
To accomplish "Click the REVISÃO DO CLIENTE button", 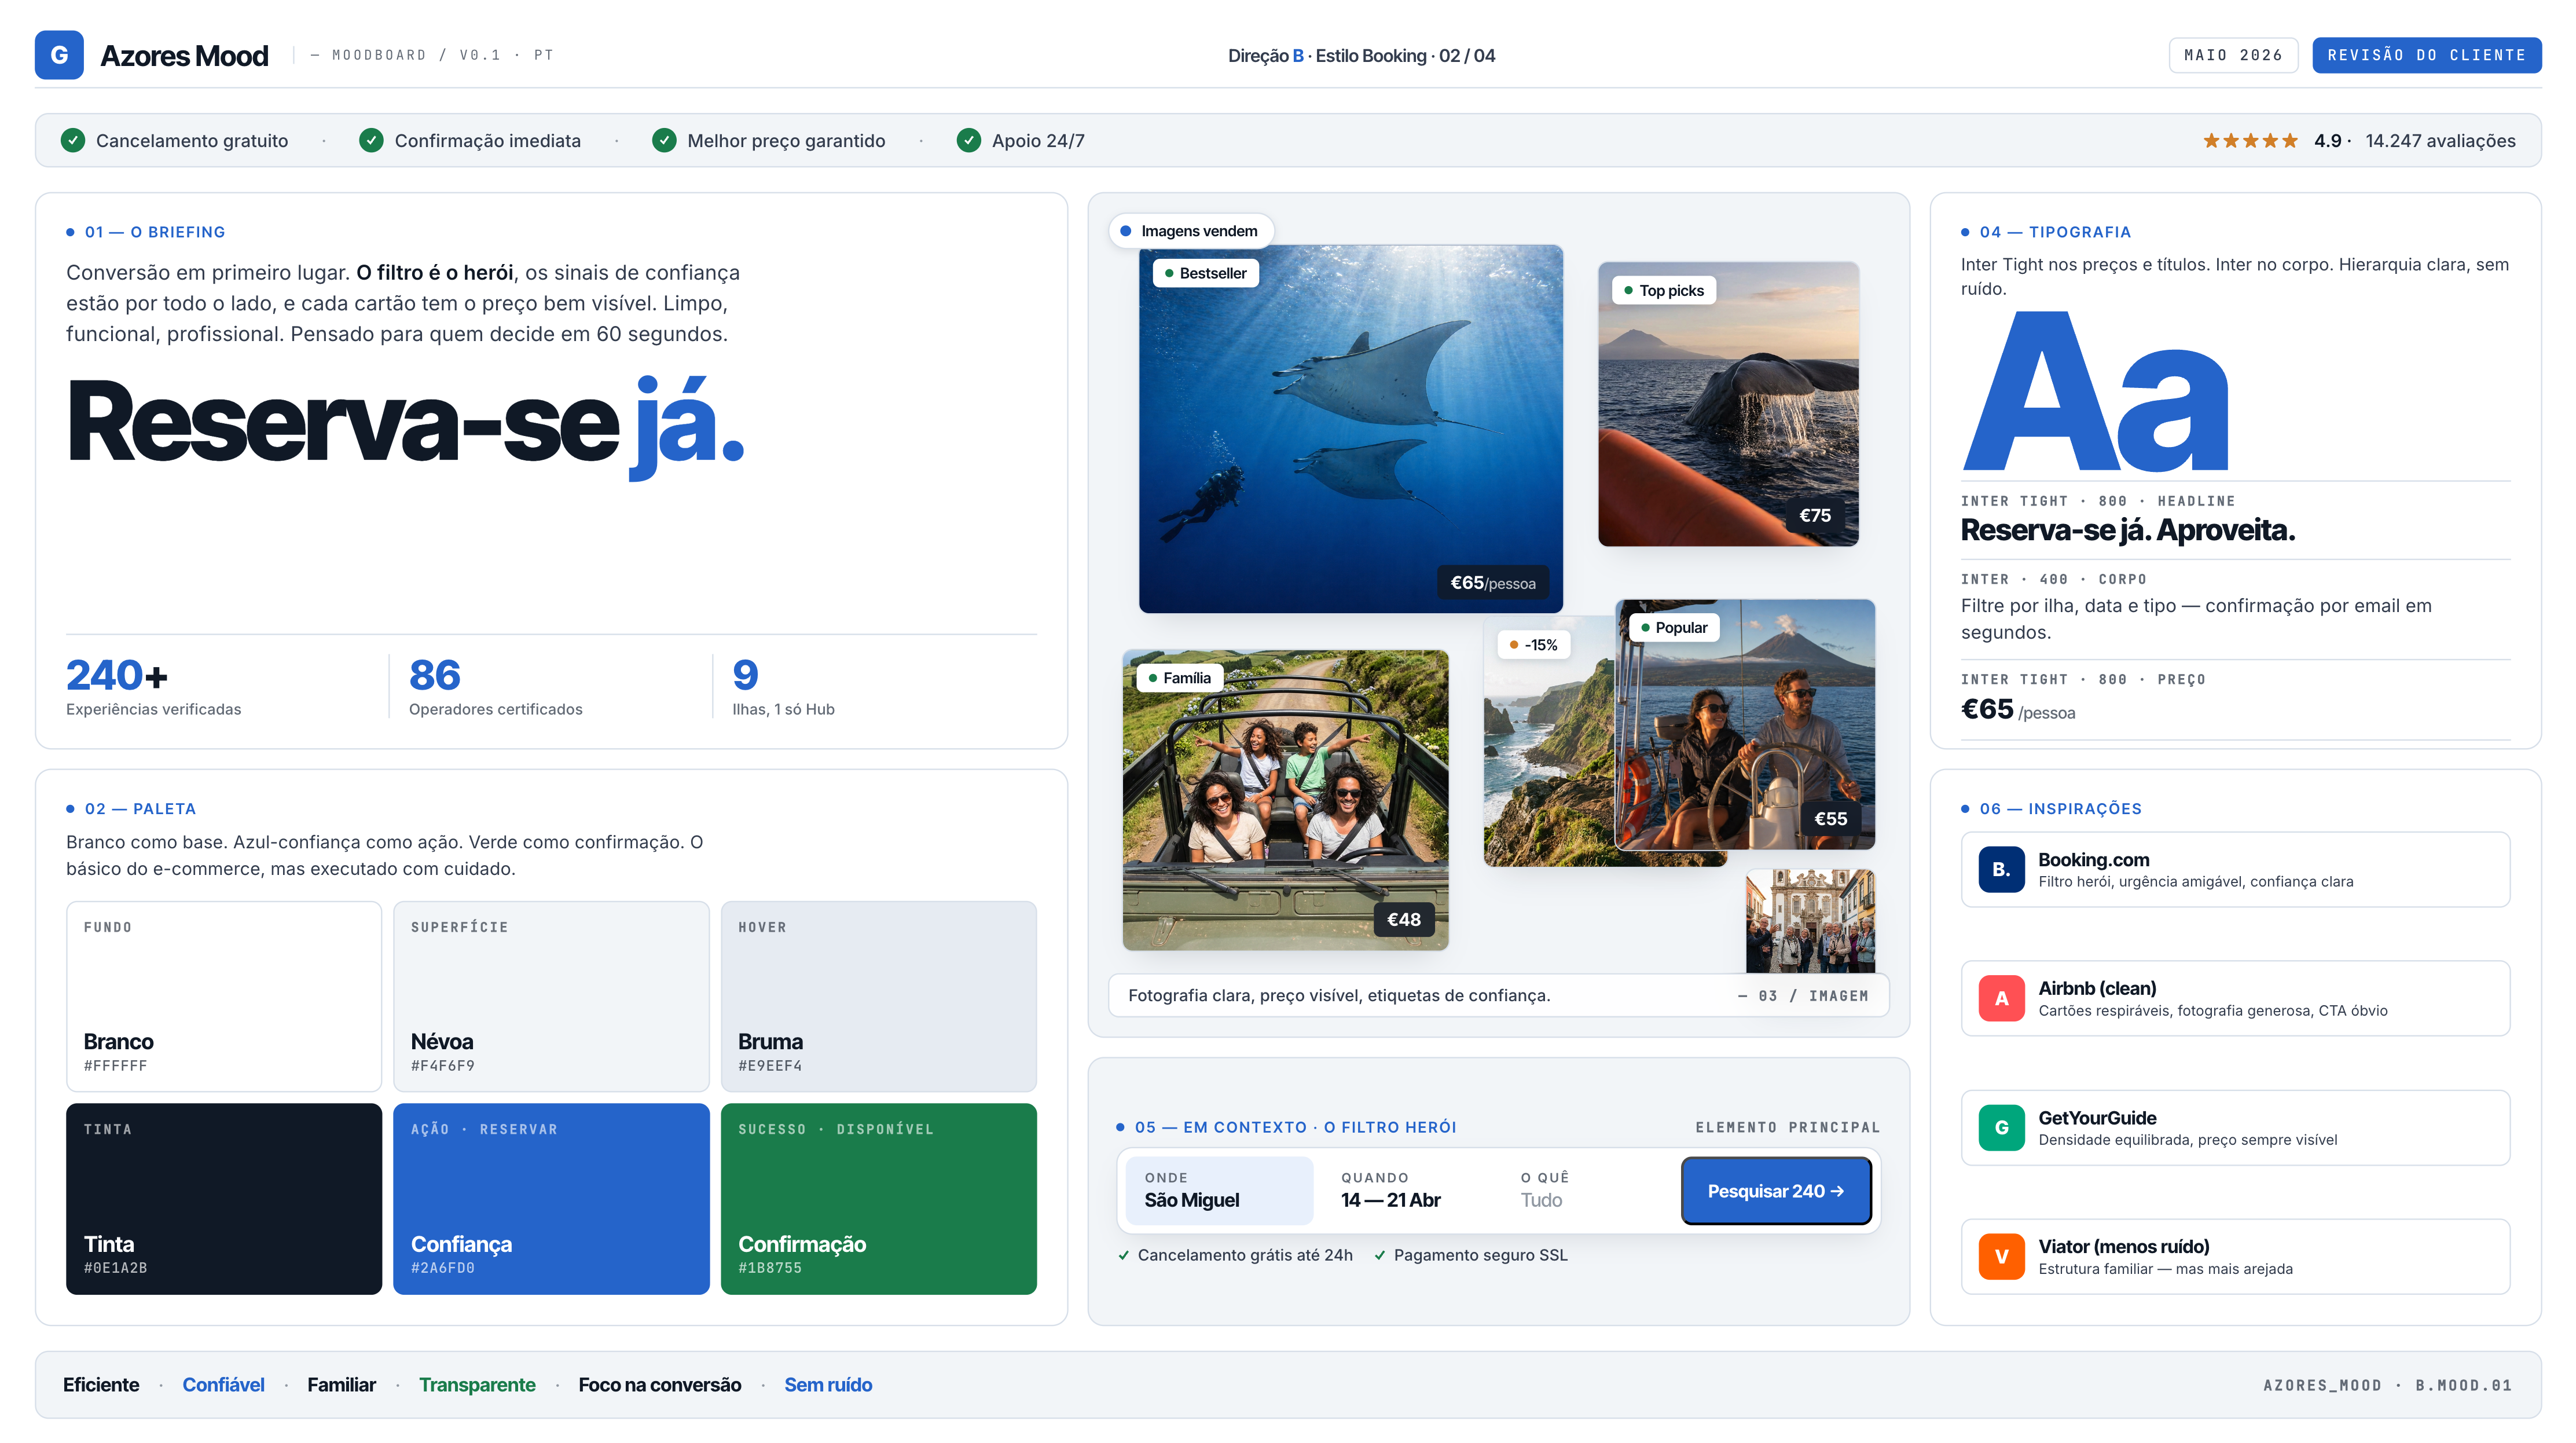I will (x=2426, y=55).
